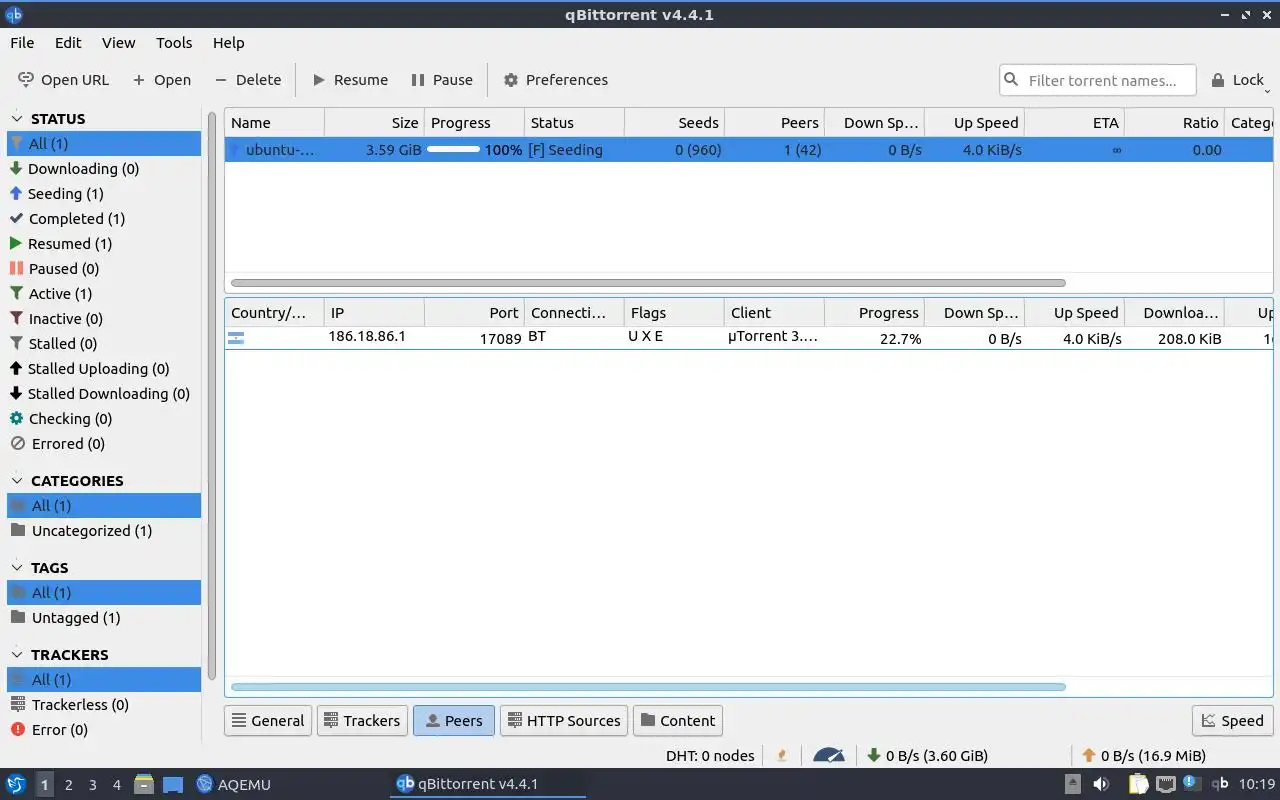
Task: Click the Completed checkmark filter icon
Action: 16,219
